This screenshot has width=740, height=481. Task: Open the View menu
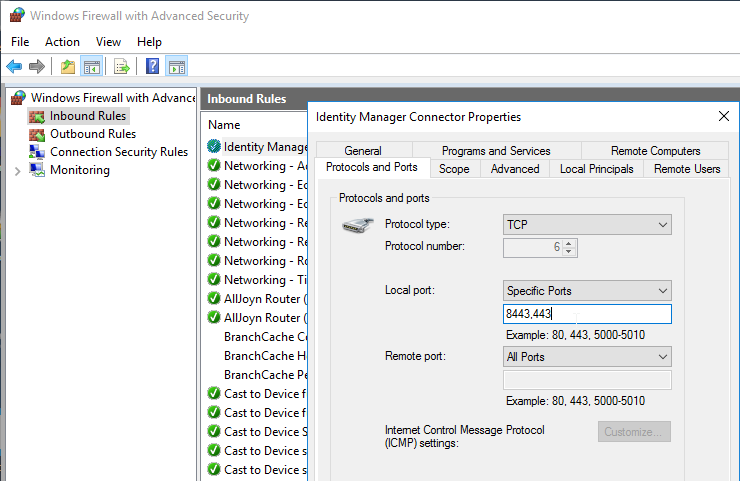click(108, 42)
